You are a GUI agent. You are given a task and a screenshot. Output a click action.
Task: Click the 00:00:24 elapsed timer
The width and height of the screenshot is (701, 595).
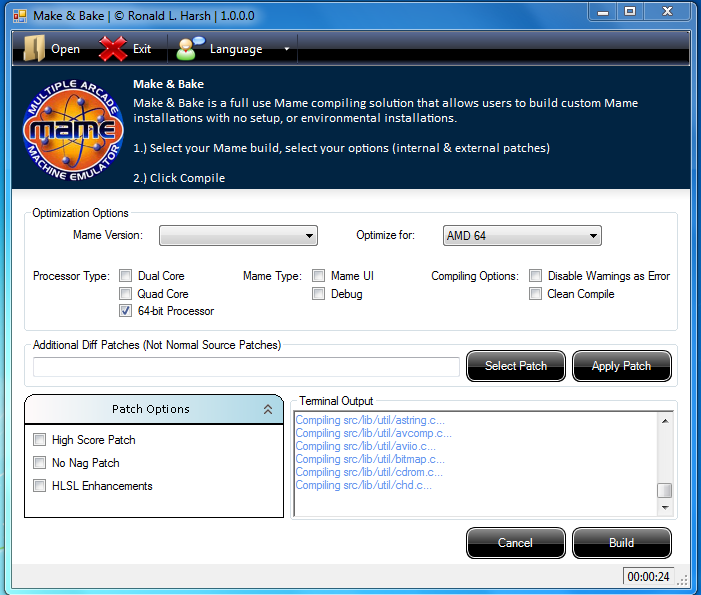click(x=648, y=577)
